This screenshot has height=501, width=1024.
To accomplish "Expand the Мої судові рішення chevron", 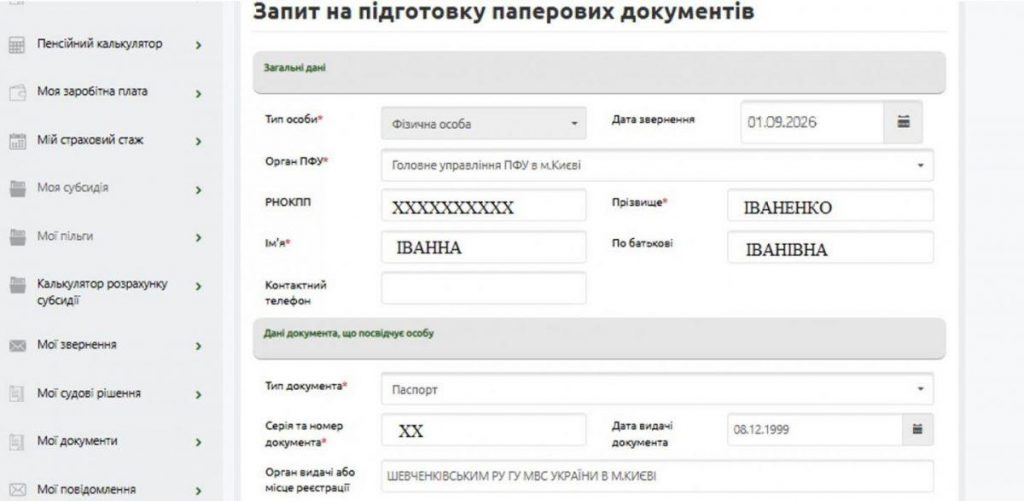I will [198, 395].
